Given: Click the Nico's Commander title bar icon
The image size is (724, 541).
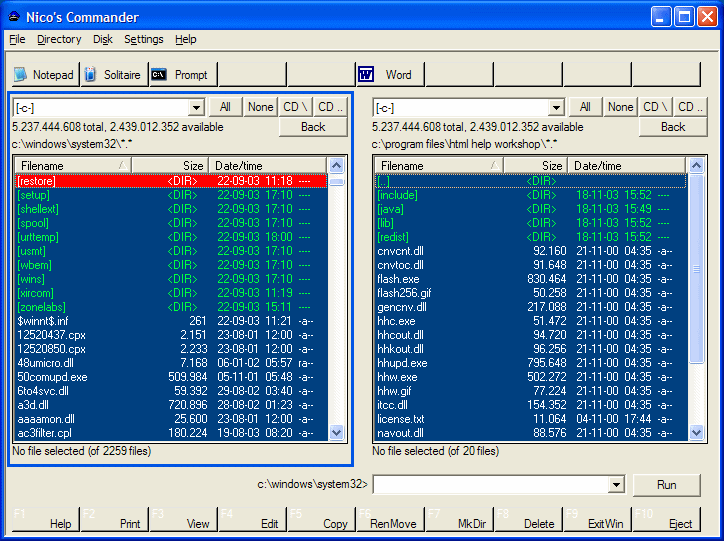Looking at the screenshot, I should coord(14,17).
